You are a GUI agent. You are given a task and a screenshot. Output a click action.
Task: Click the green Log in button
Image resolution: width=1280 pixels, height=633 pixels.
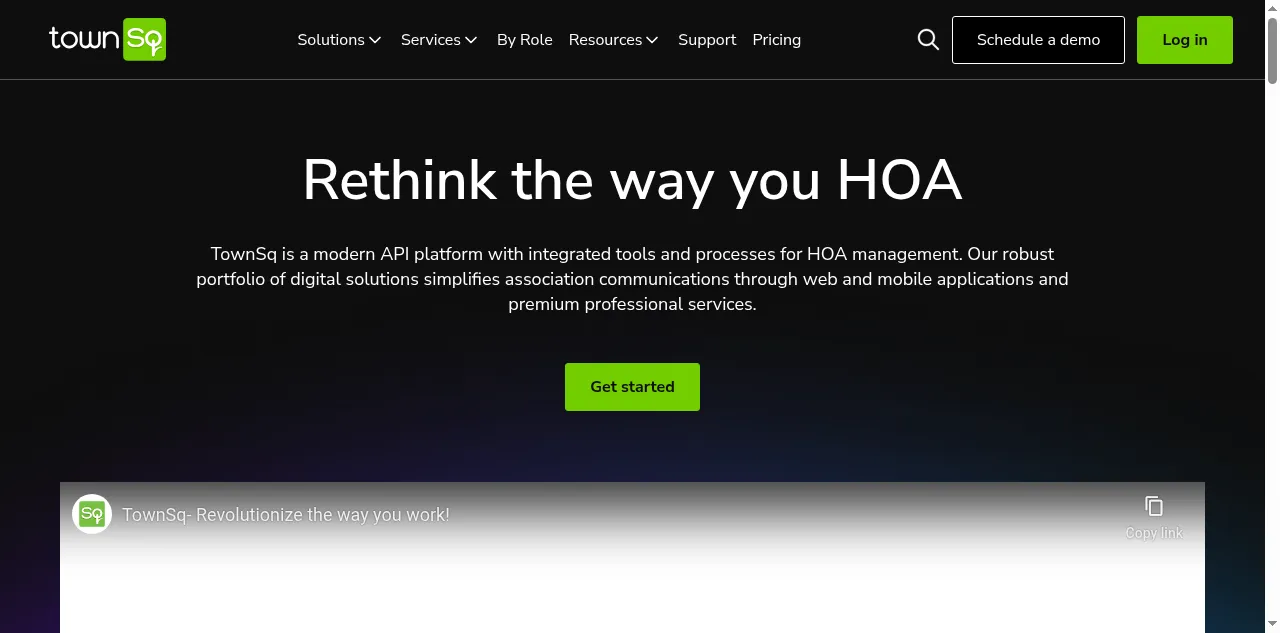pos(1185,40)
